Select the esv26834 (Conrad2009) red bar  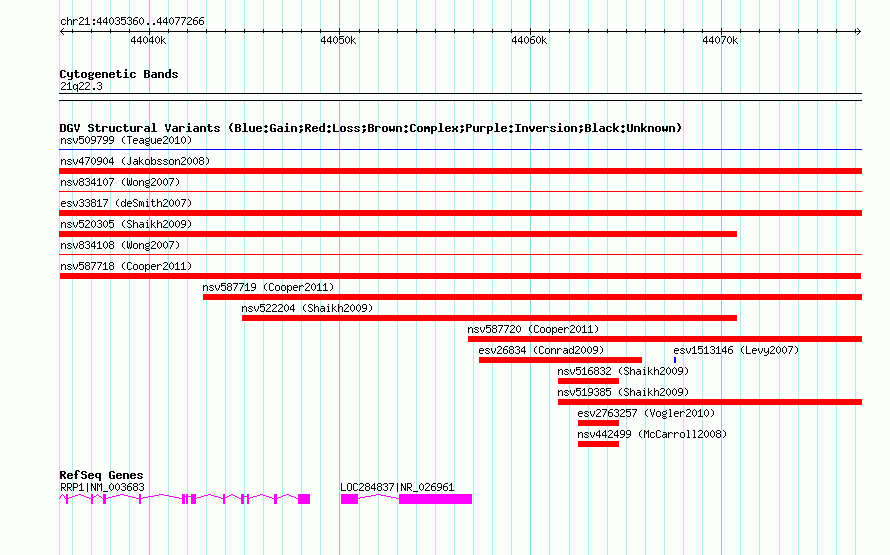point(560,360)
